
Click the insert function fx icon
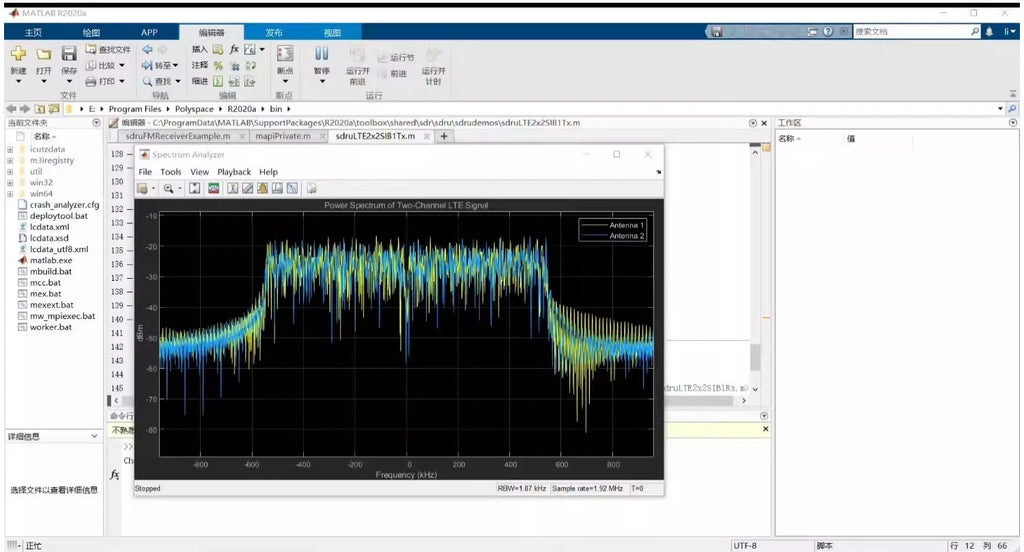234,50
